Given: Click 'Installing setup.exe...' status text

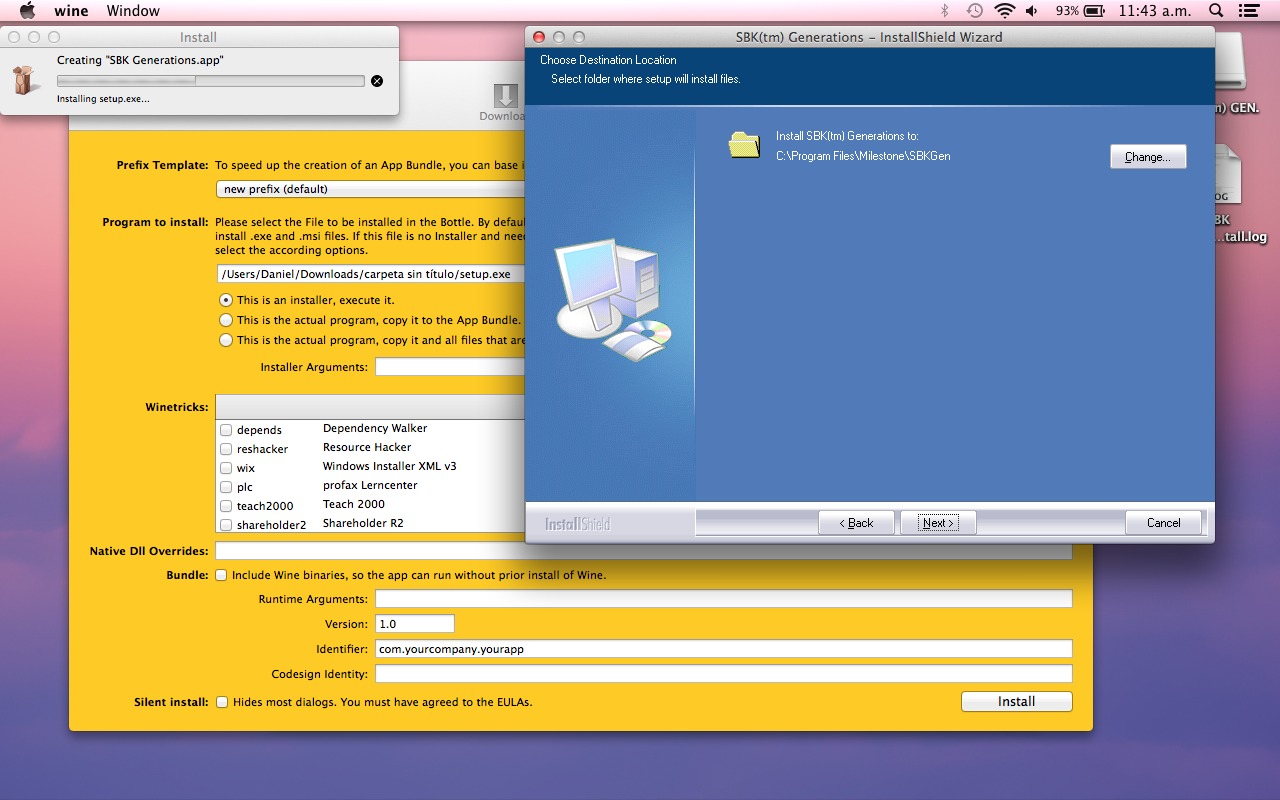Looking at the screenshot, I should (103, 99).
